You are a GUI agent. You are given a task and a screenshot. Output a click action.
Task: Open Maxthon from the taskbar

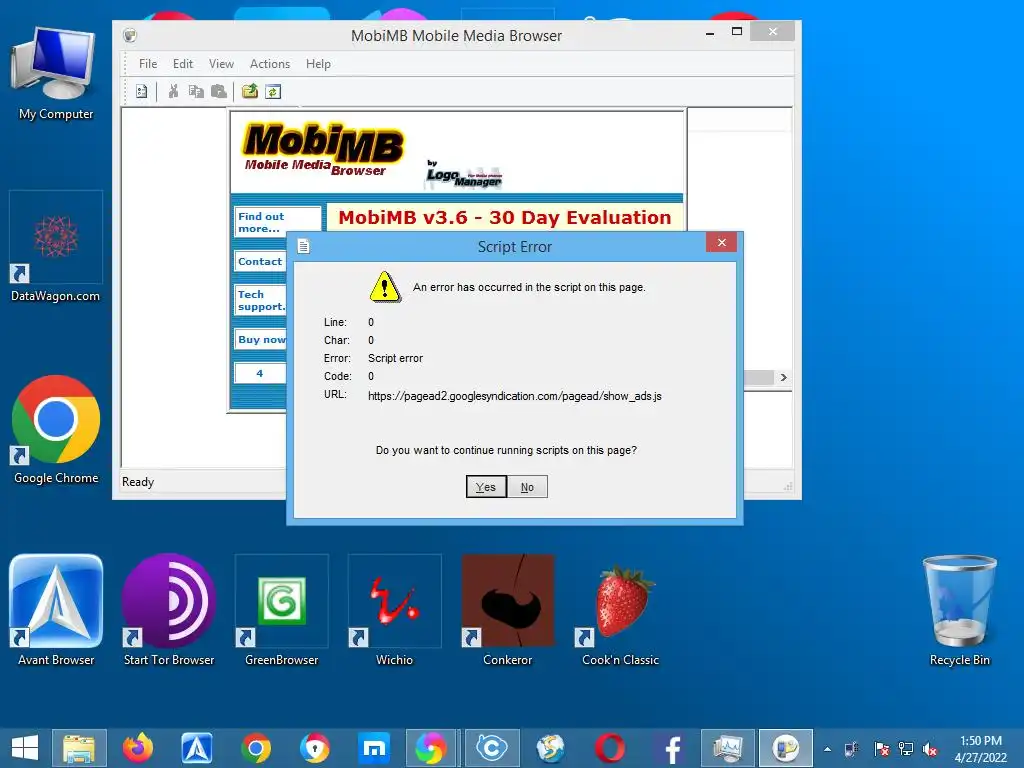[x=374, y=748]
